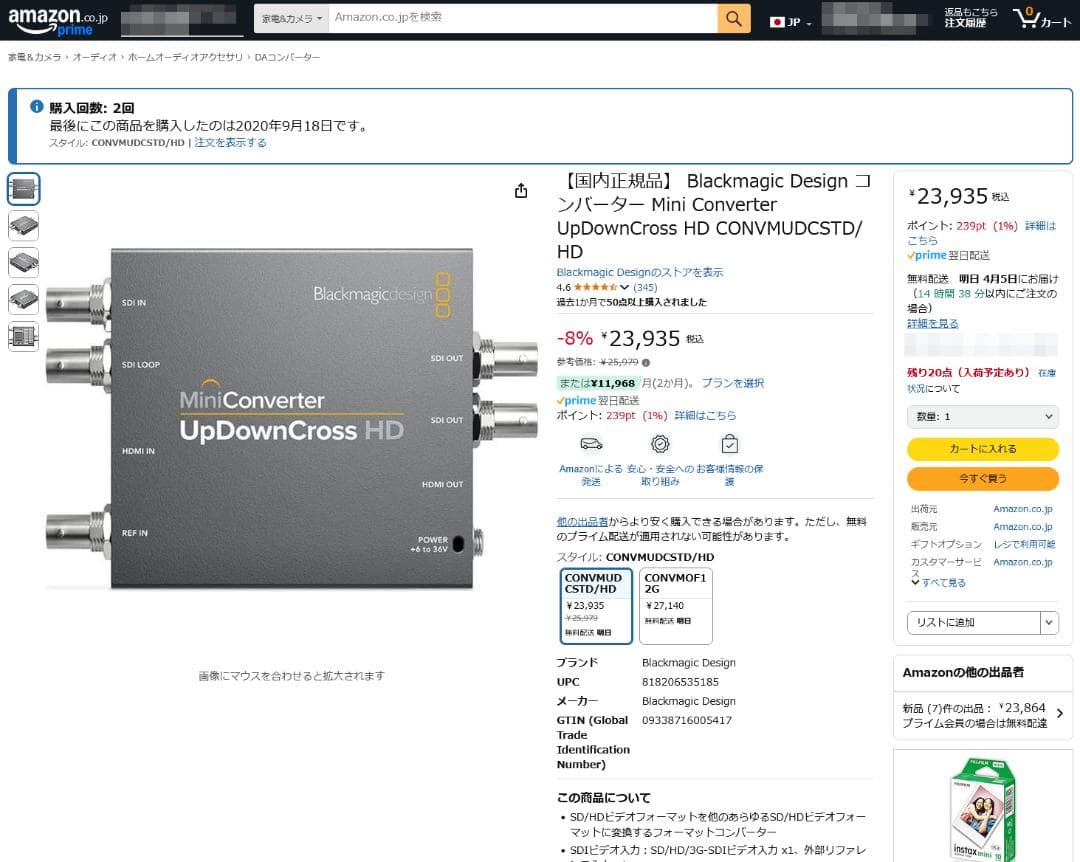The width and height of the screenshot is (1080, 862).
Task: Click the search magnifying glass icon
Action: [733, 18]
